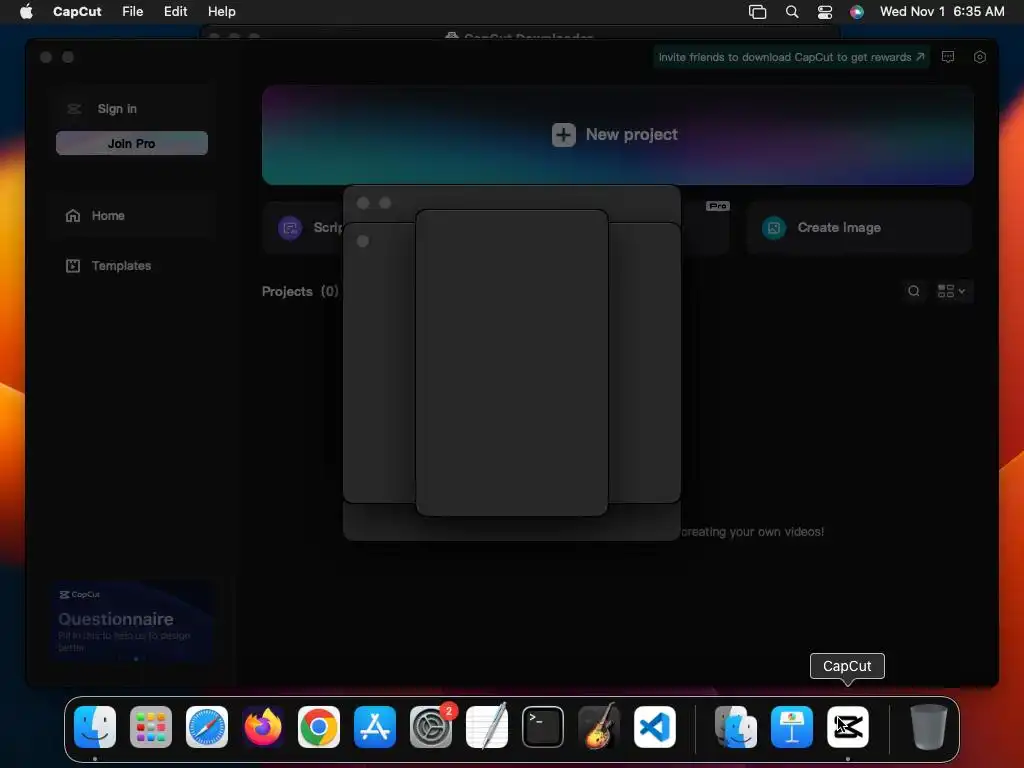Open the Trash in the dock
1024x768 pixels.
(x=928, y=727)
